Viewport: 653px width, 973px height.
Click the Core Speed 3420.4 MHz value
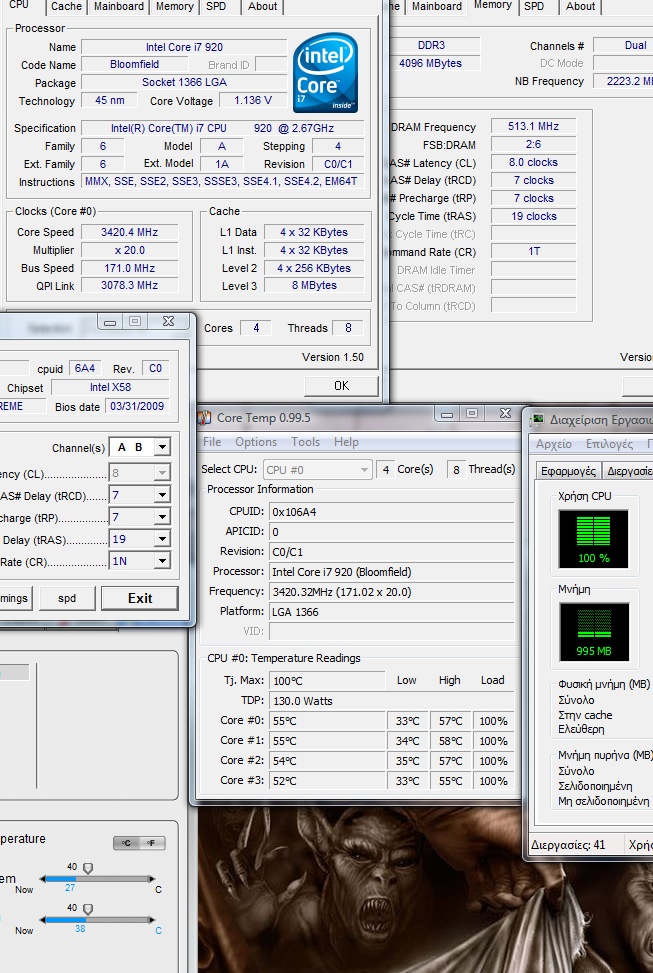tap(130, 232)
